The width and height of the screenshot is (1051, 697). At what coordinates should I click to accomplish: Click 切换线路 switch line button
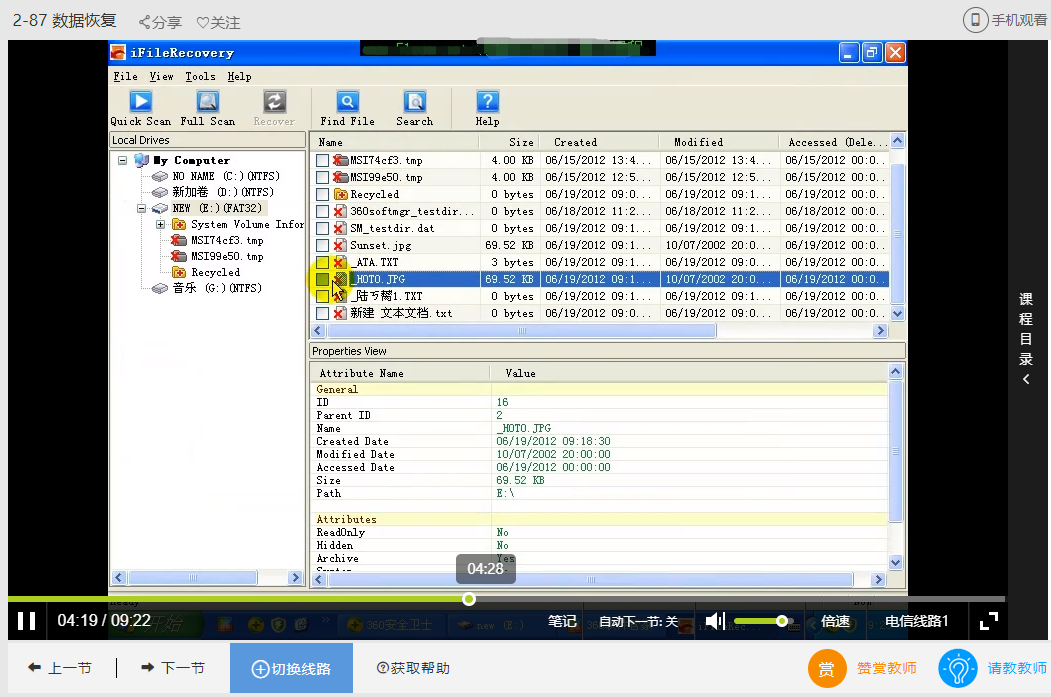coord(292,668)
